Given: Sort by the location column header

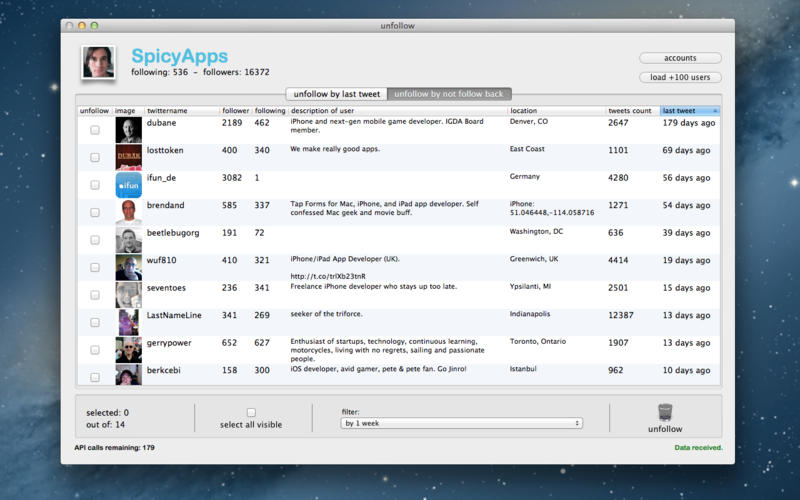Looking at the screenshot, I should click(x=556, y=111).
